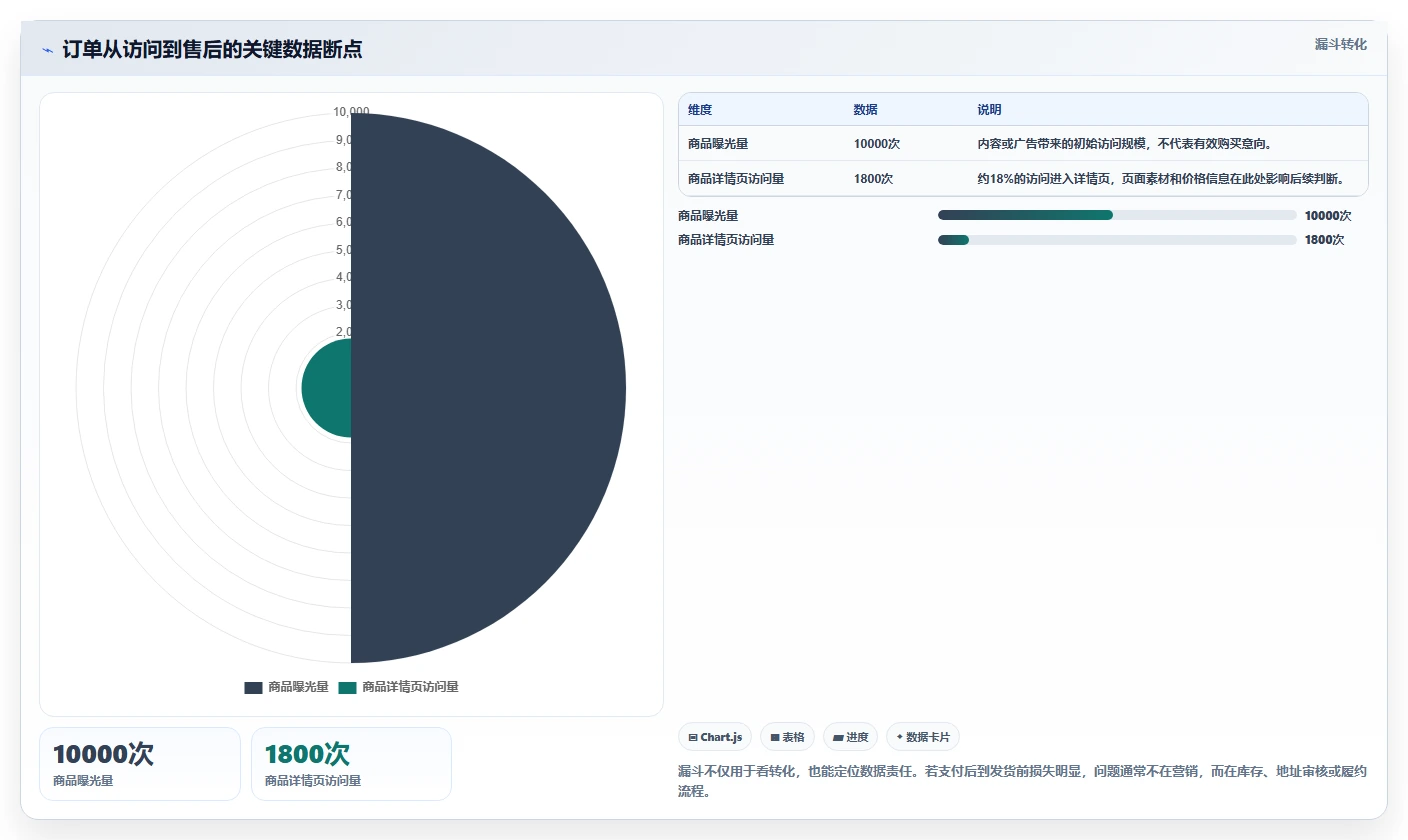Click the 商品曝光量 label above progress bars
This screenshot has height=840, width=1408.
tap(708, 215)
